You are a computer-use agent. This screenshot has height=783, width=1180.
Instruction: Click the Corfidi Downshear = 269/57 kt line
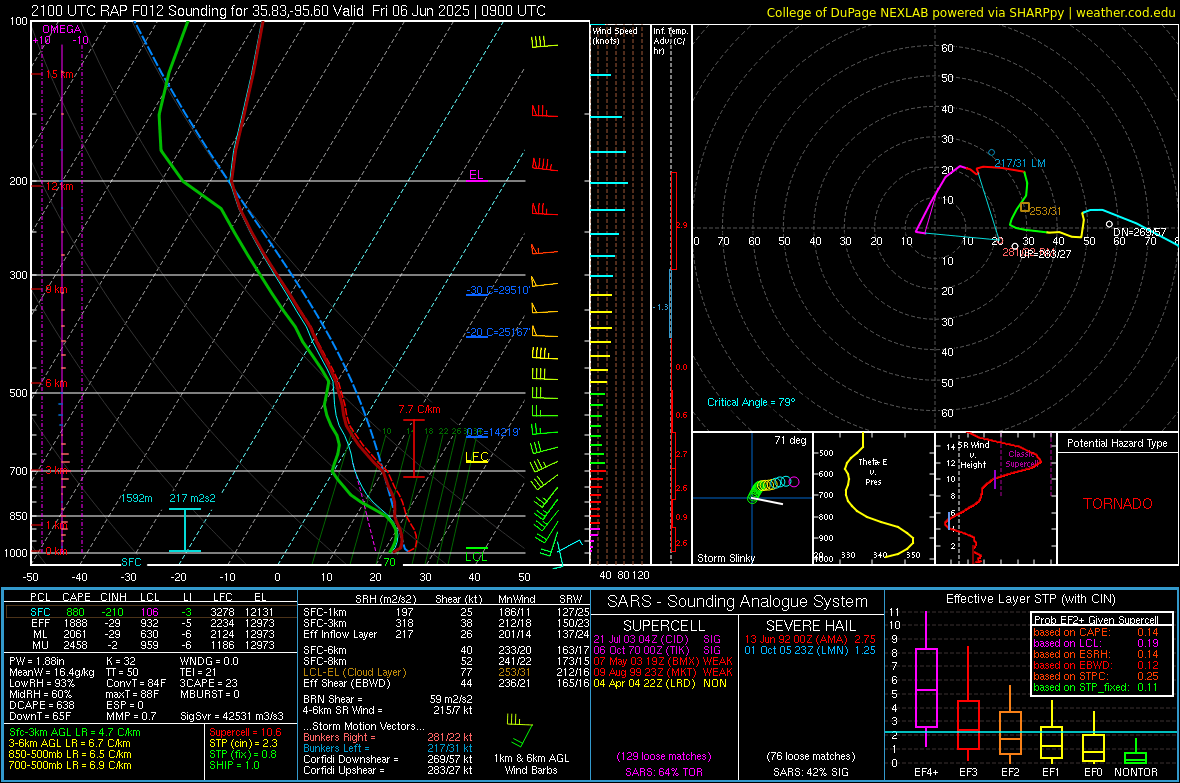tap(388, 759)
